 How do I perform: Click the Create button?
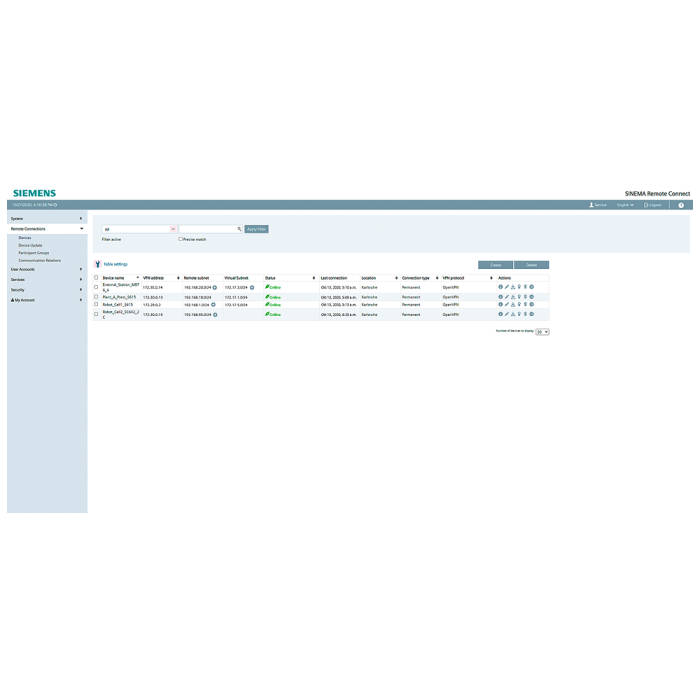[x=495, y=265]
